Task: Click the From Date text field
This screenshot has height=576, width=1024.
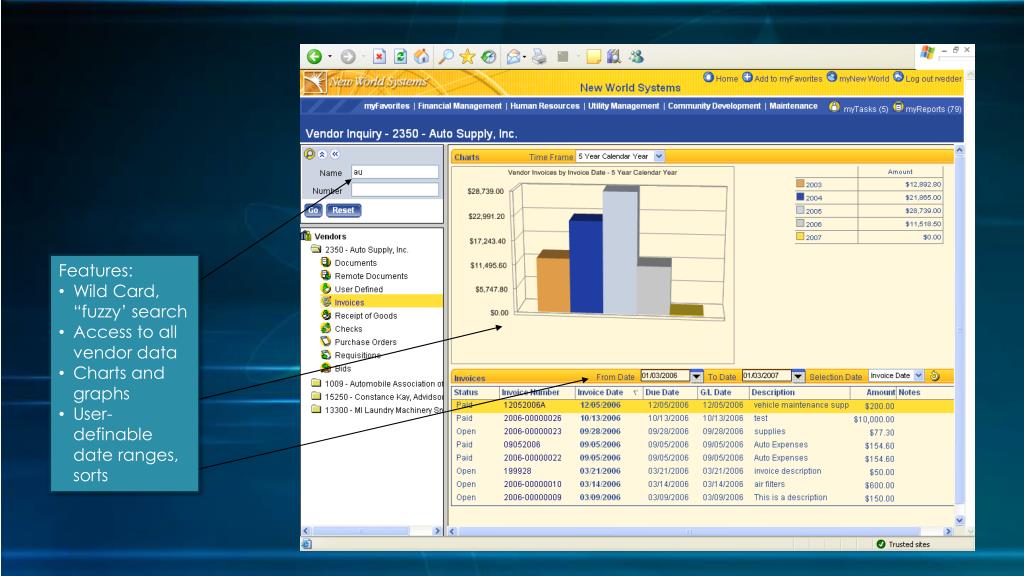Action: tap(665, 376)
